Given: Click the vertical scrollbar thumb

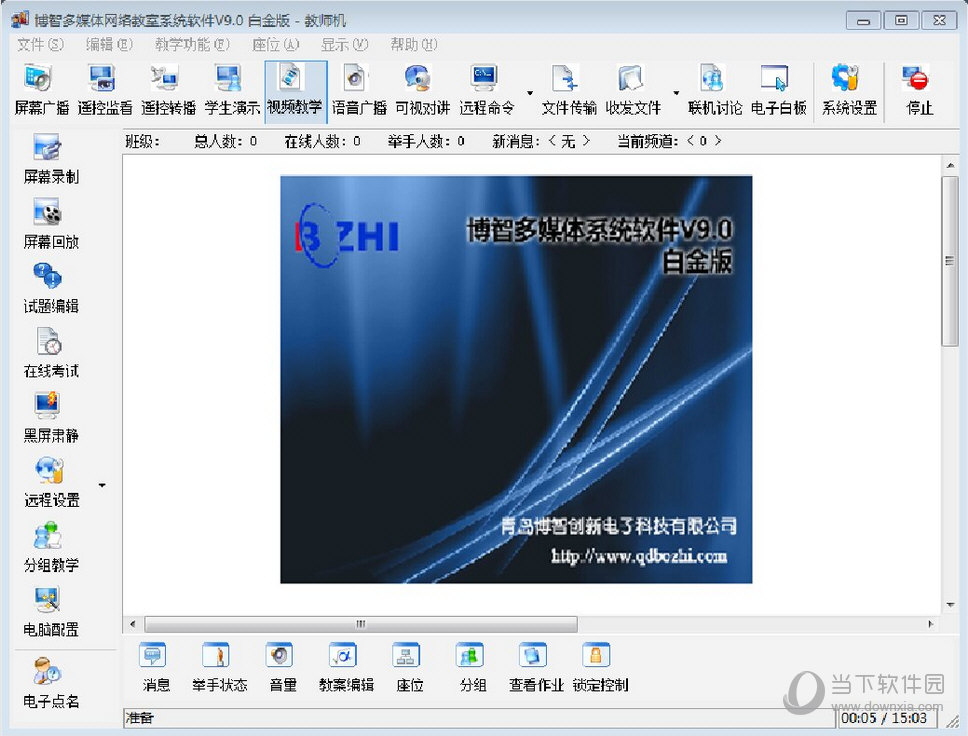Looking at the screenshot, I should [949, 261].
